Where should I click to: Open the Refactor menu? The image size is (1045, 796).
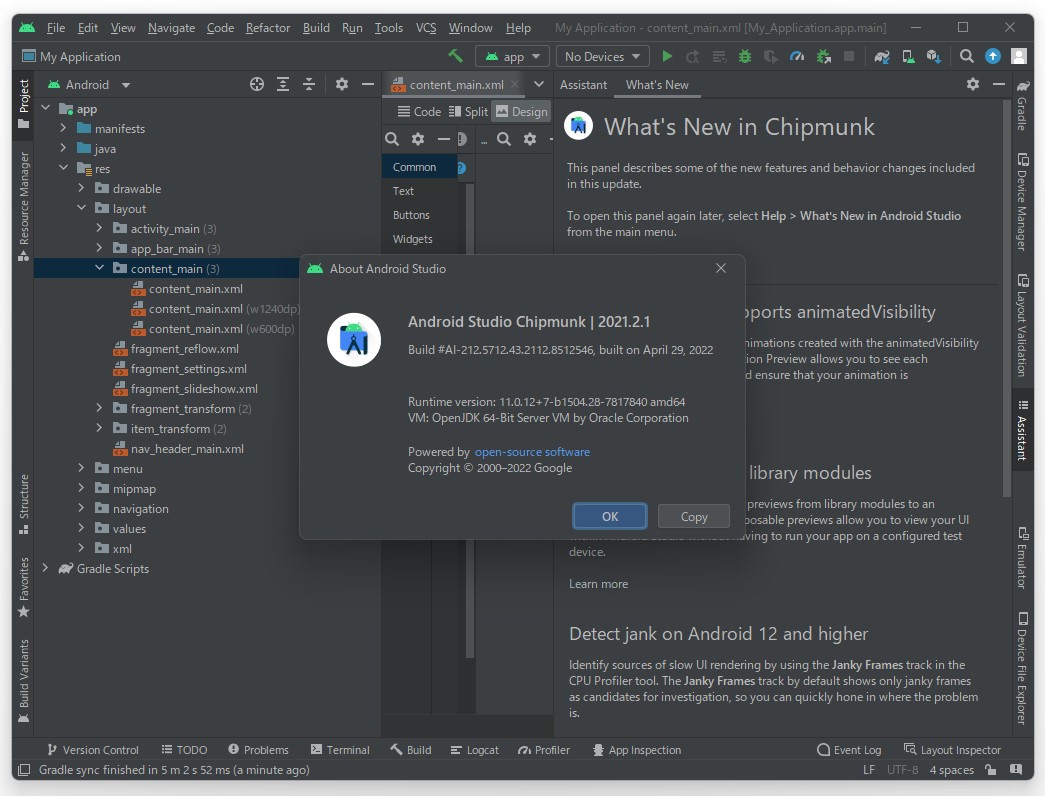267,27
